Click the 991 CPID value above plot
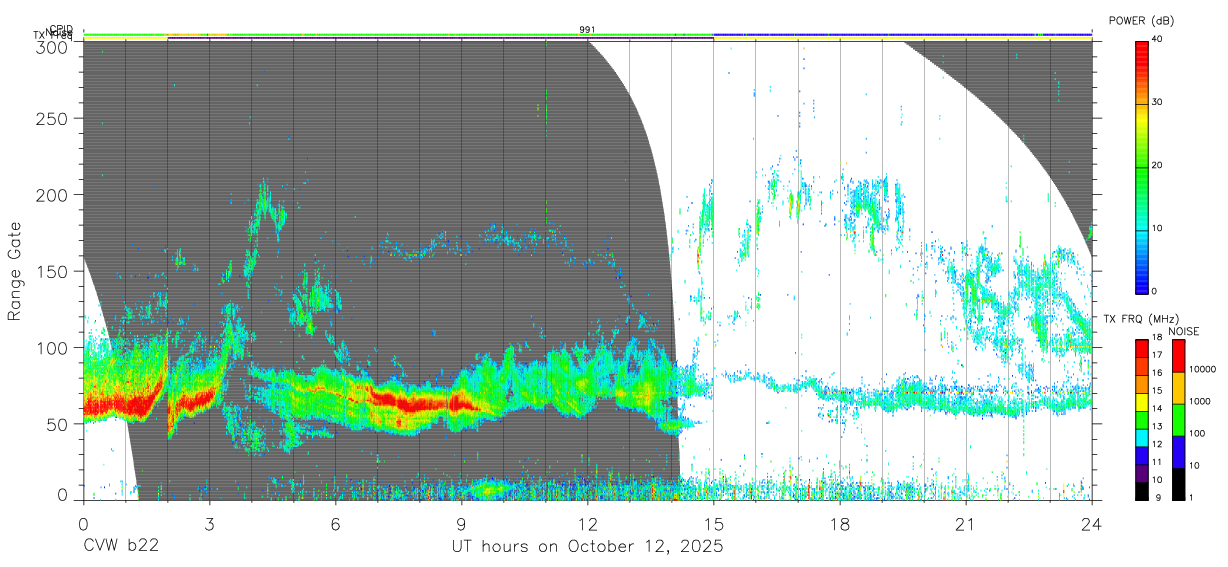Viewport: 1228px width, 567px height. pyautogui.click(x=587, y=30)
